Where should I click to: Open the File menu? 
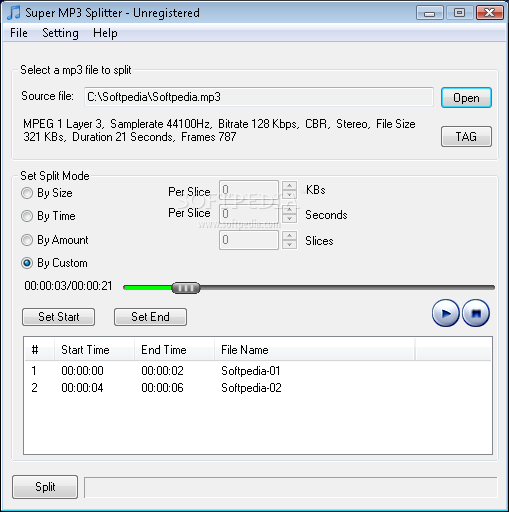click(19, 33)
